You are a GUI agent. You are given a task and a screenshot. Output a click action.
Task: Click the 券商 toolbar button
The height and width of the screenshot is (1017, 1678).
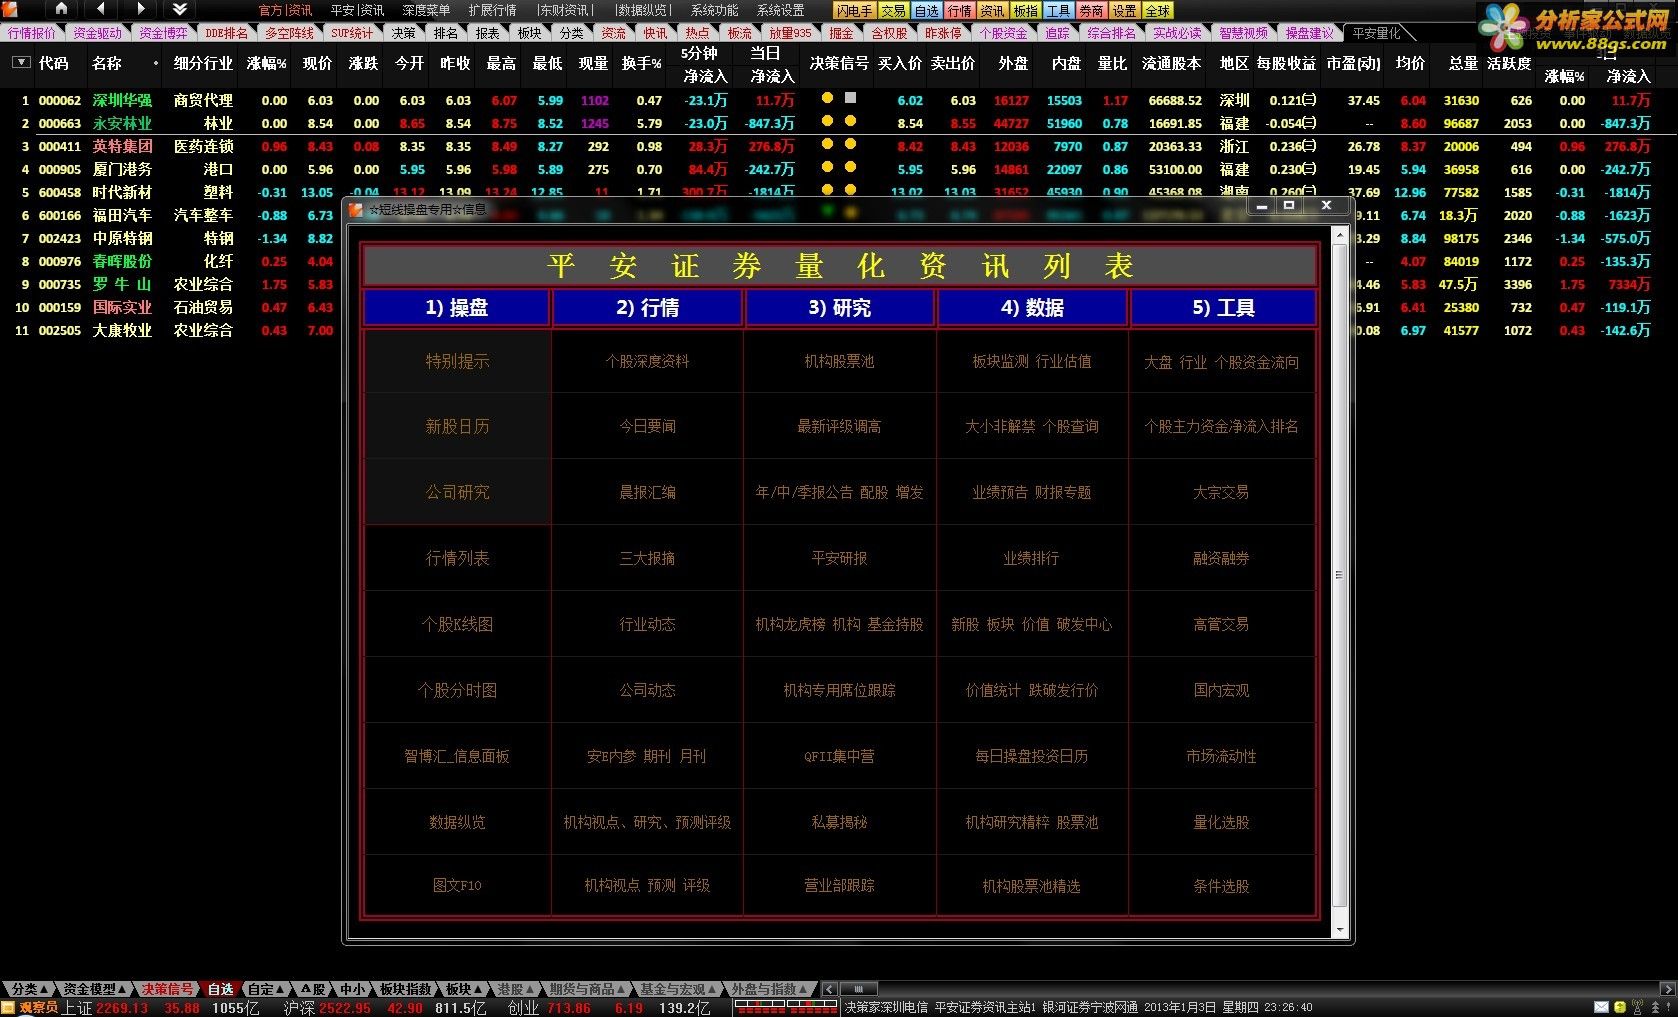pyautogui.click(x=1091, y=10)
